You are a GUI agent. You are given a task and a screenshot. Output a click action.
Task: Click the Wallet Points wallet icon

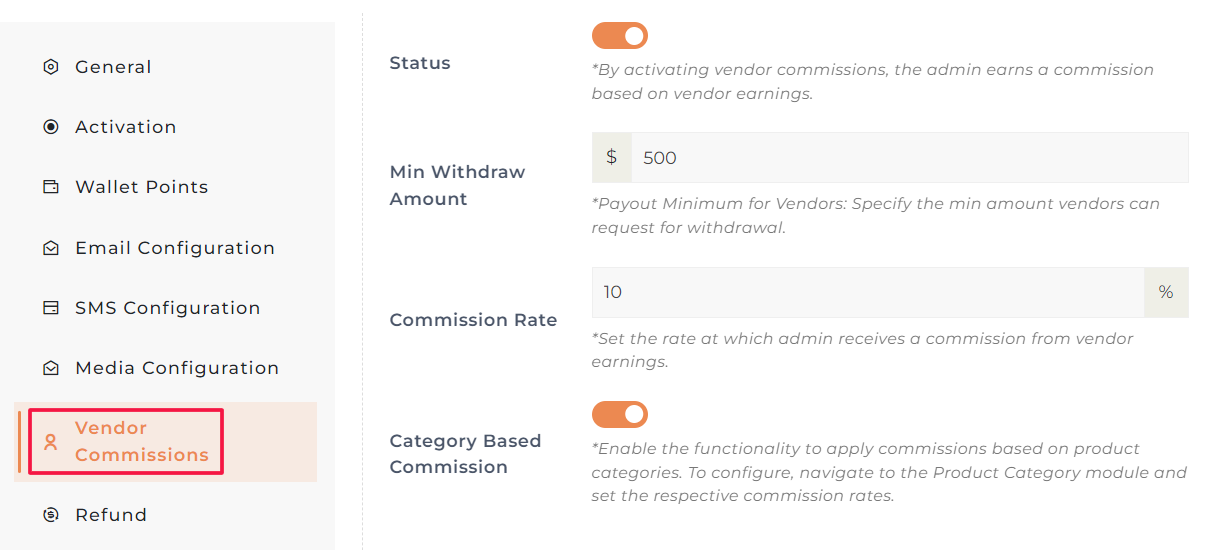(51, 187)
